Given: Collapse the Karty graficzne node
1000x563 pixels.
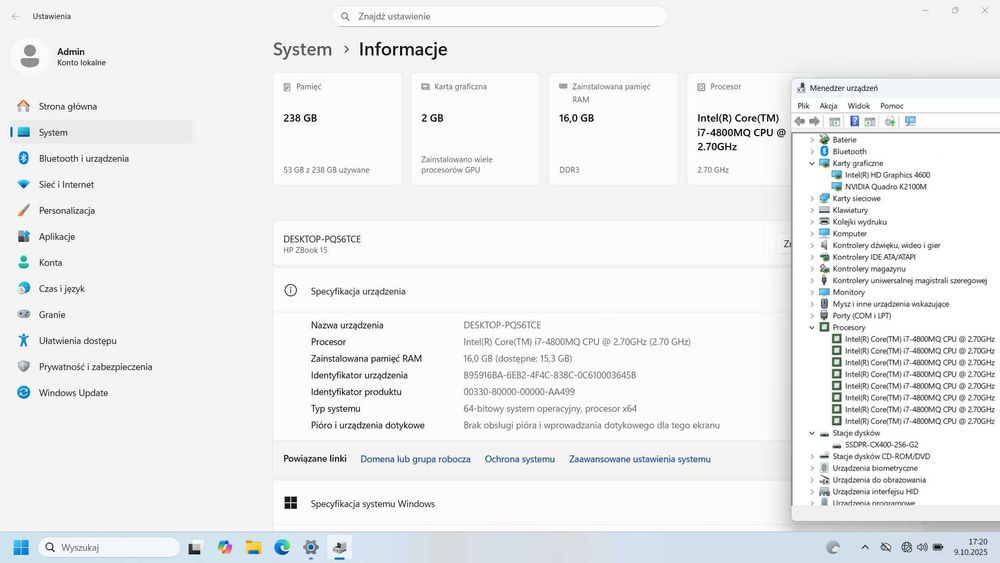Looking at the screenshot, I should click(x=812, y=163).
